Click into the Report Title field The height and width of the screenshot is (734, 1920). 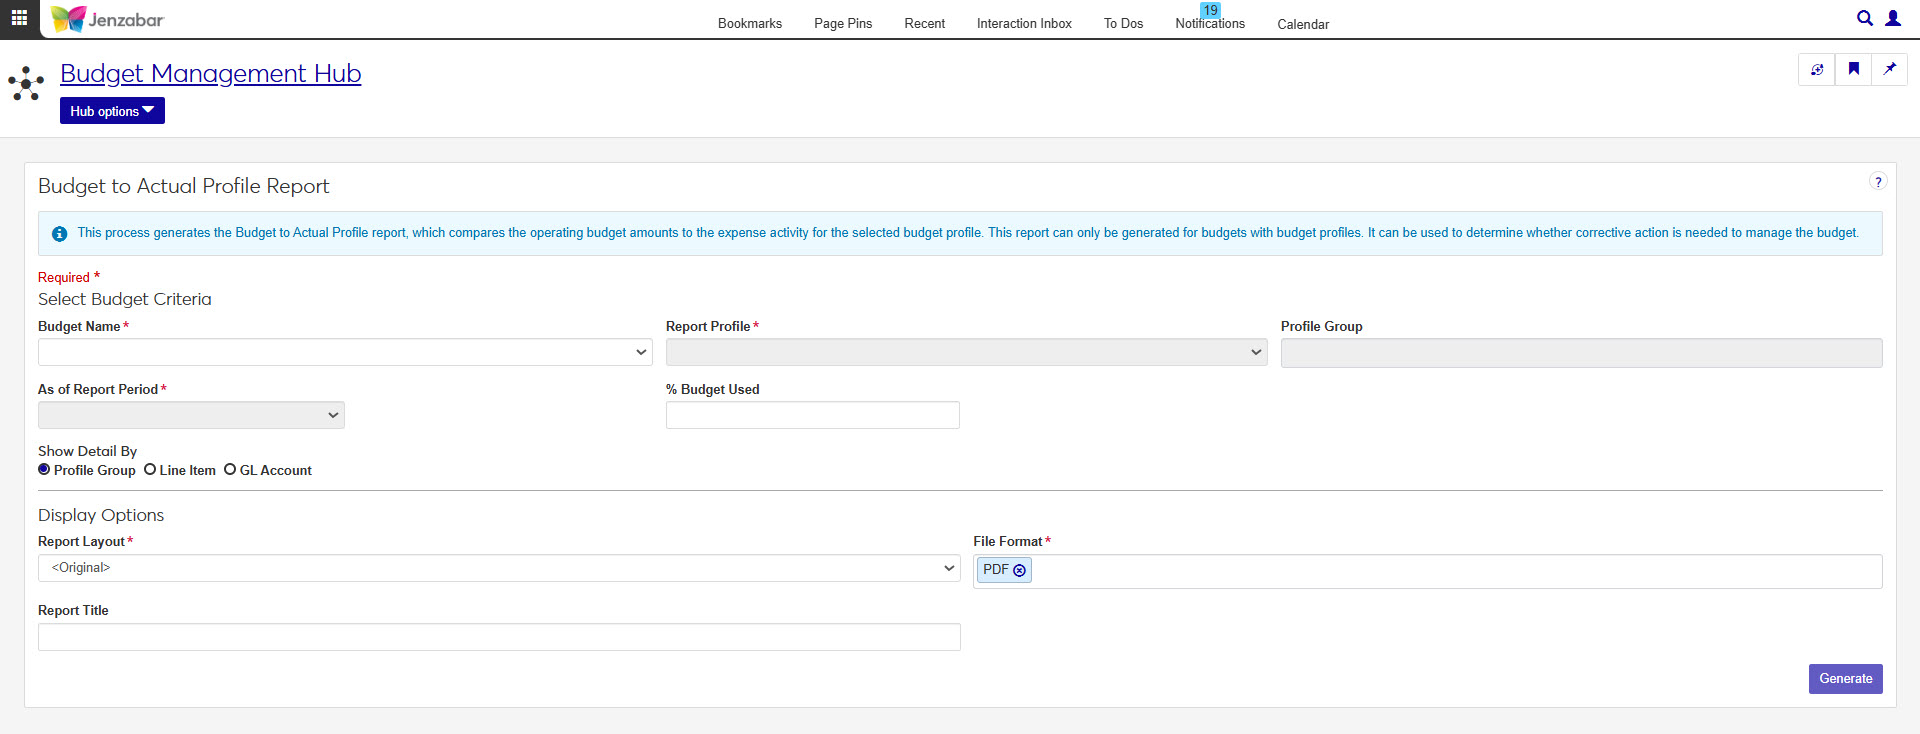pyautogui.click(x=498, y=637)
